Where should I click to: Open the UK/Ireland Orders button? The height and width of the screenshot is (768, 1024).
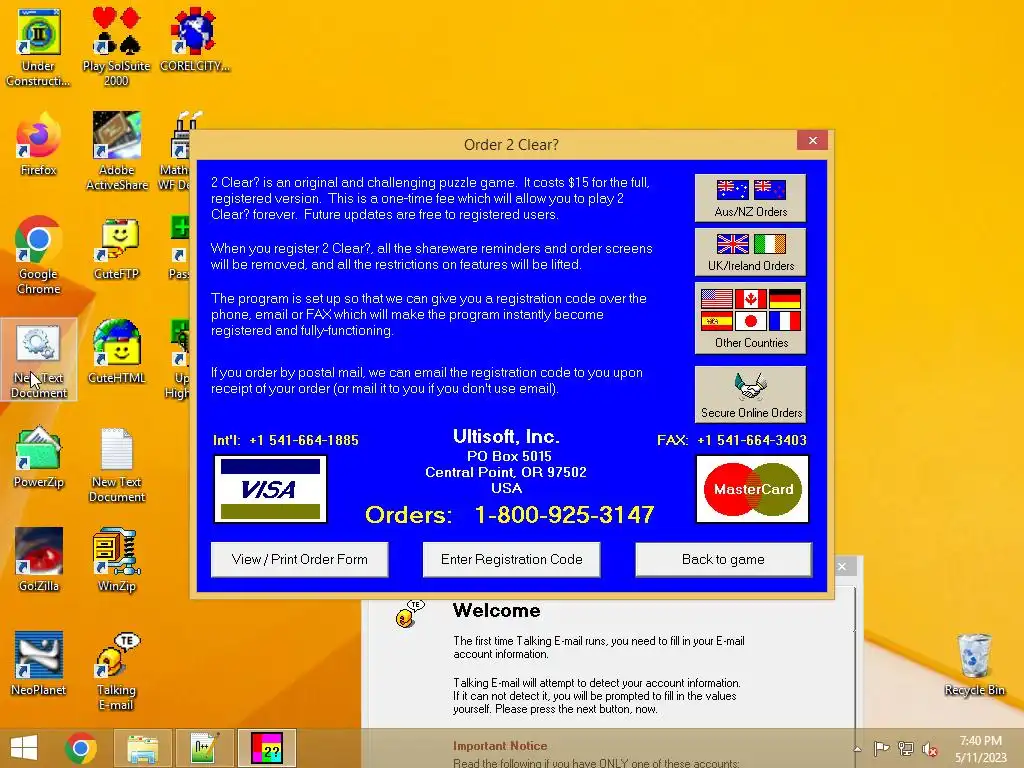pos(750,252)
